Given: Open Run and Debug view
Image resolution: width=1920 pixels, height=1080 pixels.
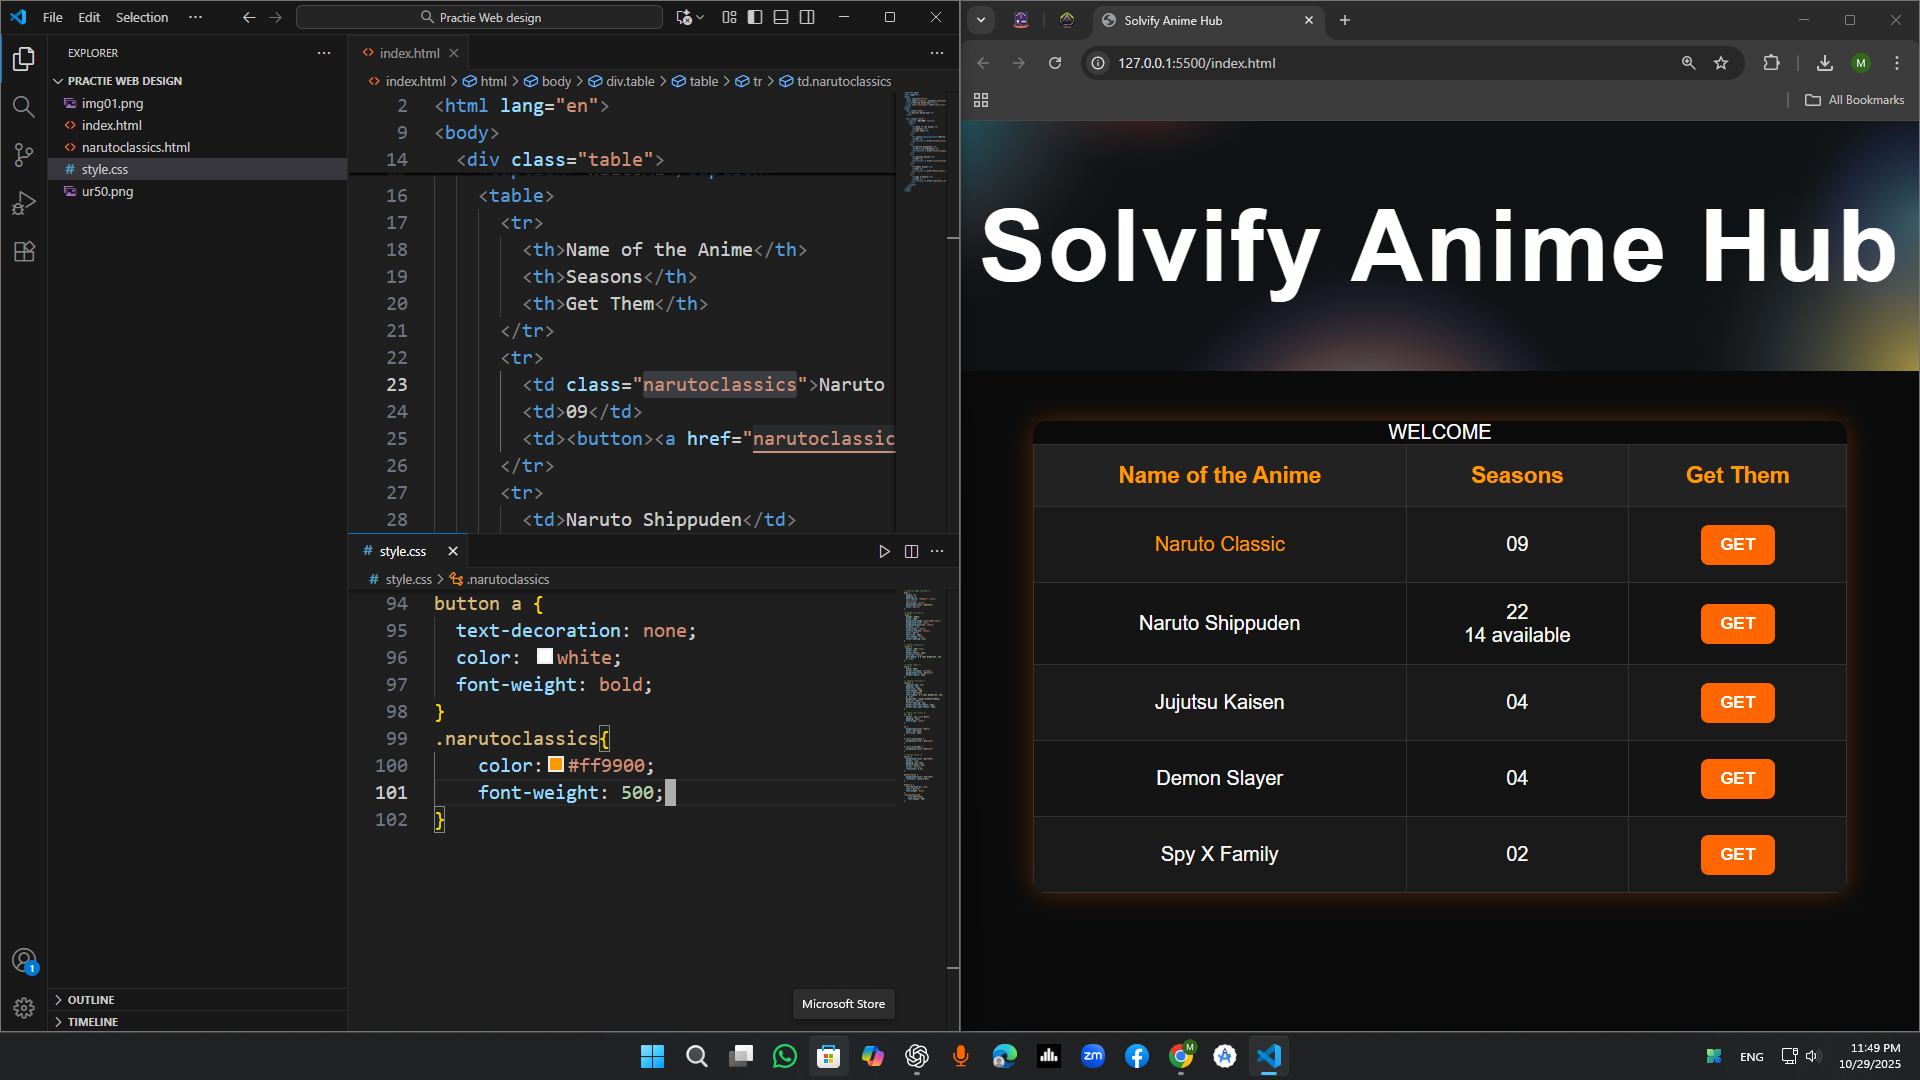Looking at the screenshot, I should (24, 203).
